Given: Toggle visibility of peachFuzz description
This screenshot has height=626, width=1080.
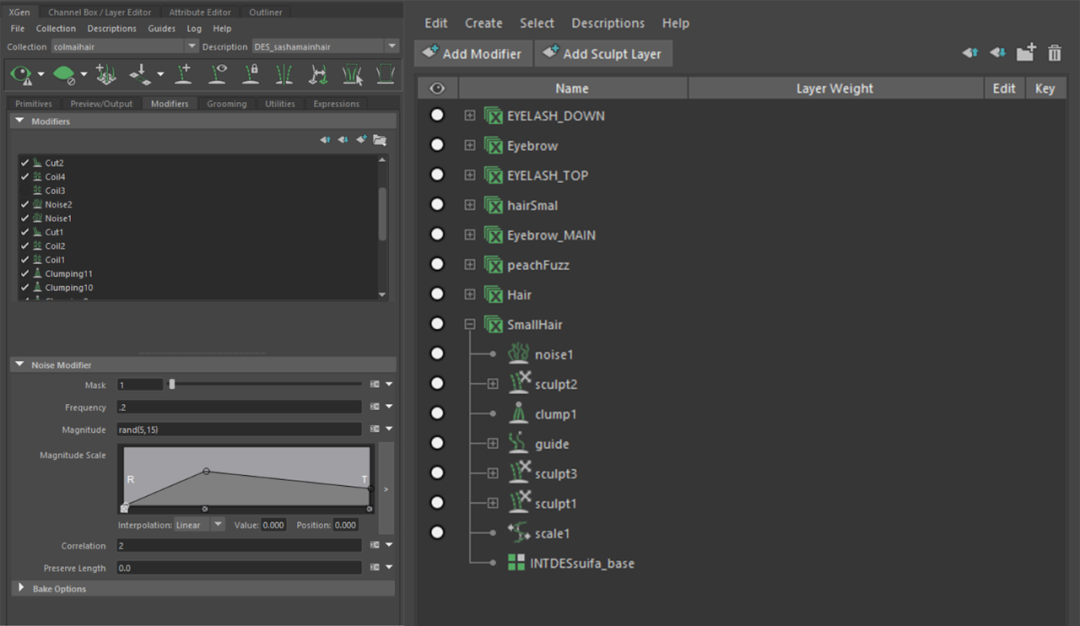Looking at the screenshot, I should pos(437,264).
